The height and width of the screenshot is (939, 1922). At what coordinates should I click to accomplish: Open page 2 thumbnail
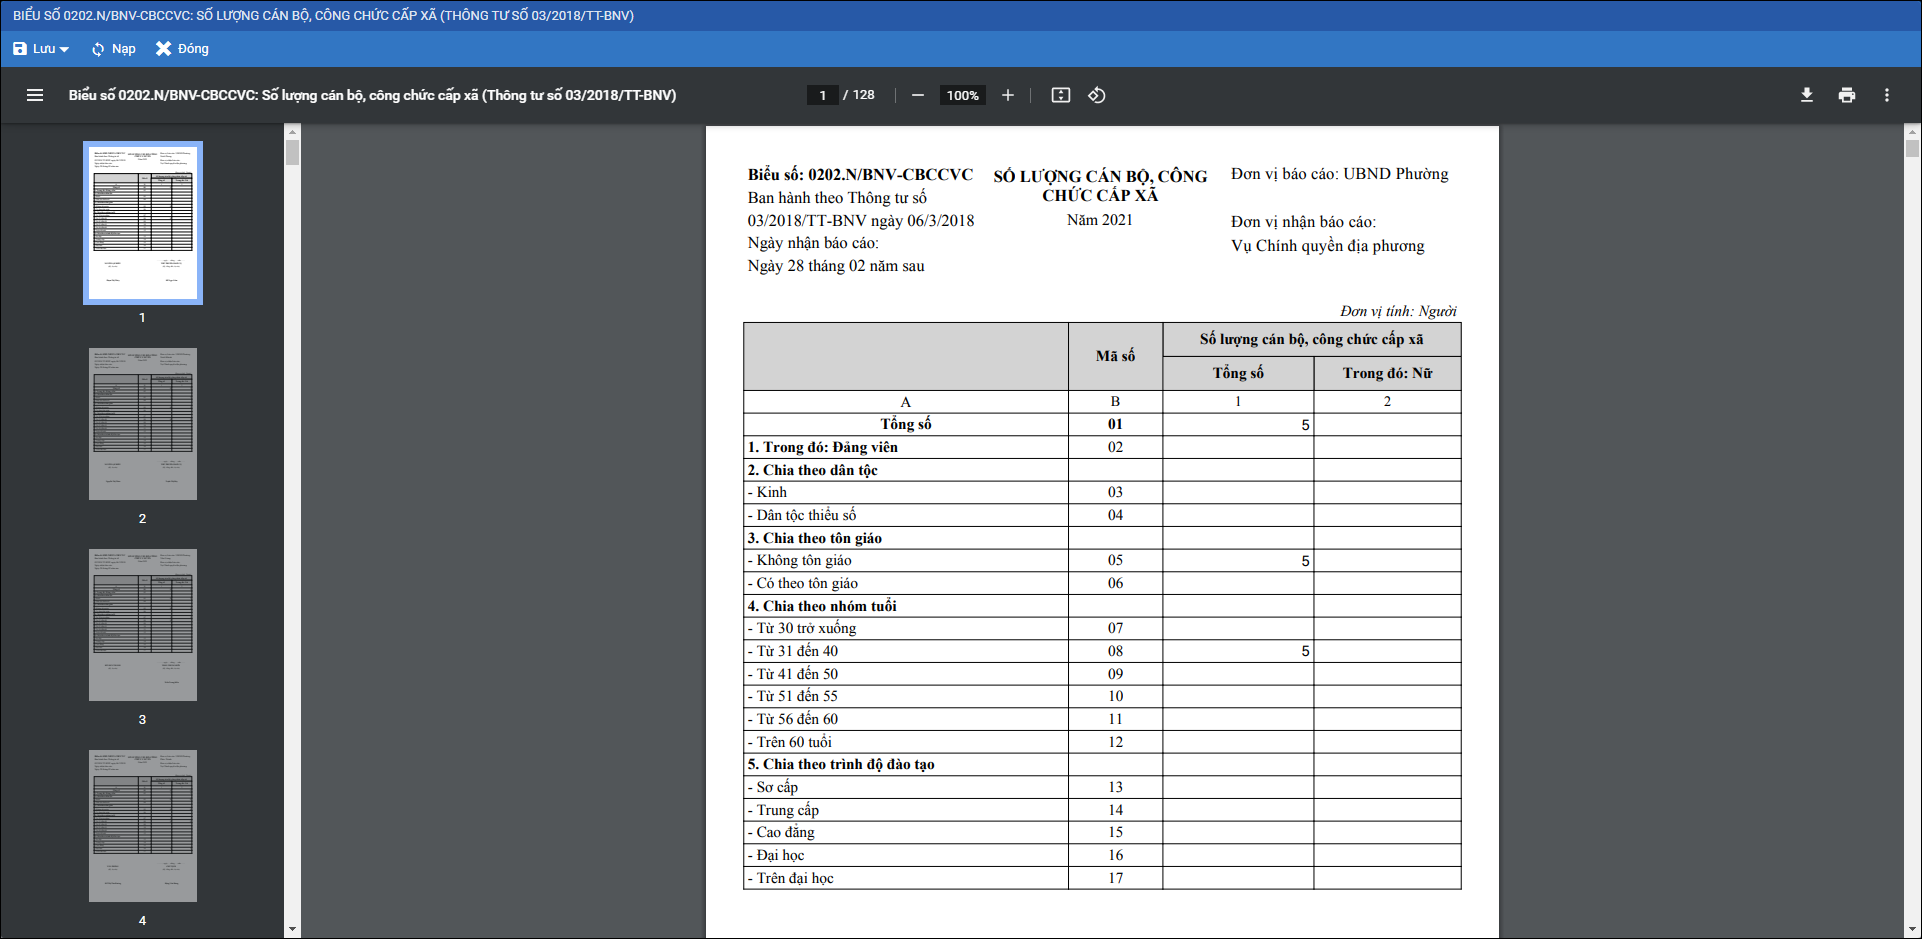[143, 424]
